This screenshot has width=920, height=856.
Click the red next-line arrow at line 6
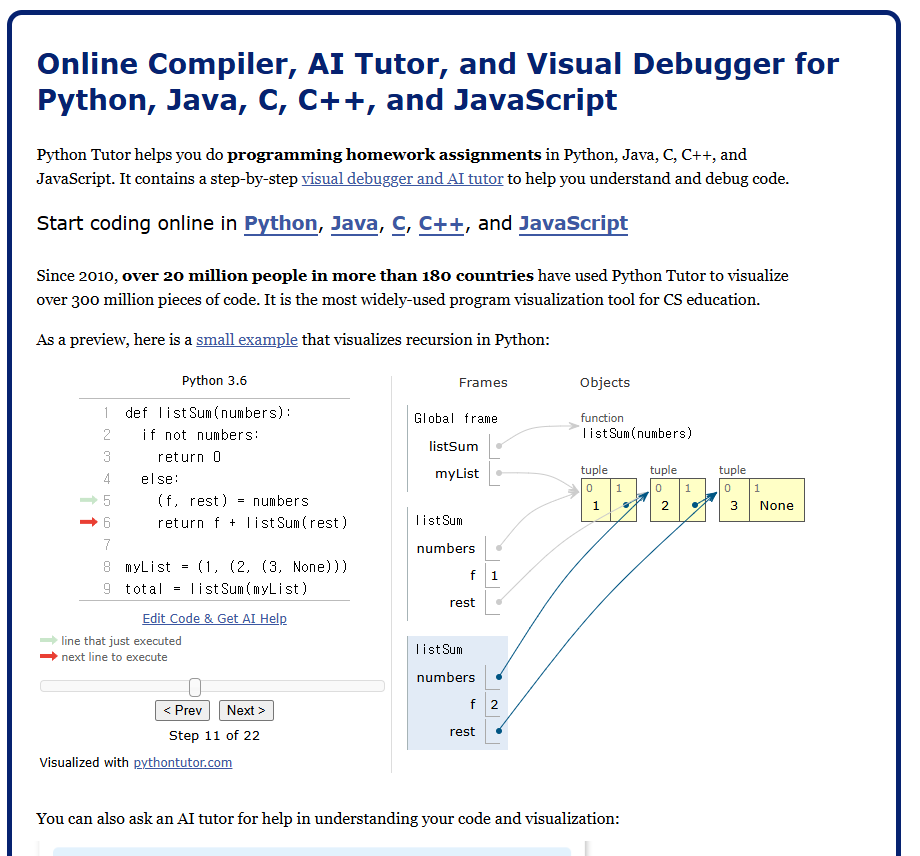[89, 522]
